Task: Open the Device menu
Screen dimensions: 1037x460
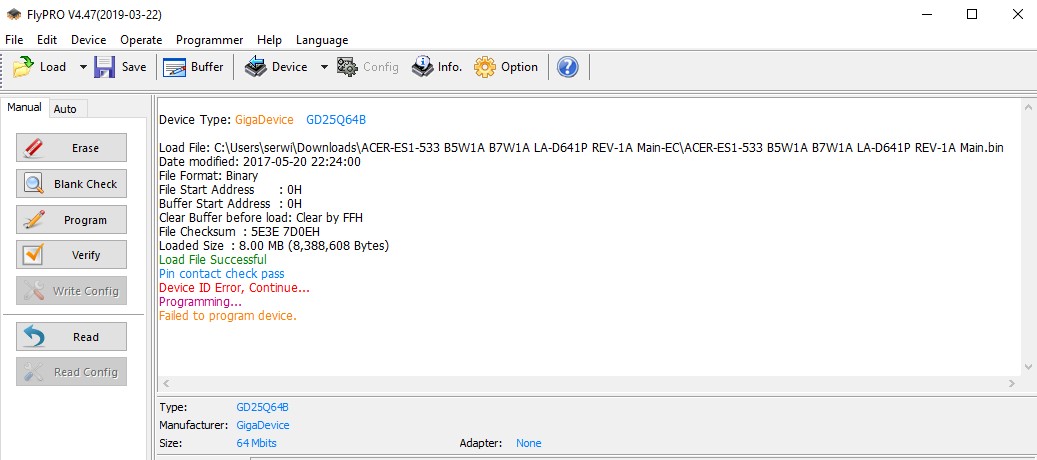Action: (x=89, y=40)
